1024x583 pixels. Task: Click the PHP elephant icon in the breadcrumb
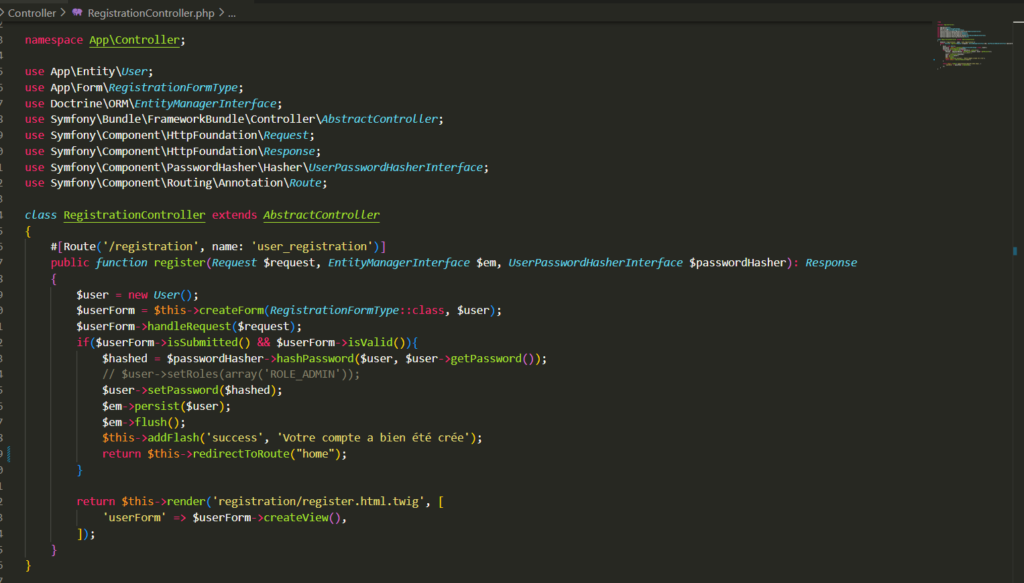click(x=77, y=13)
